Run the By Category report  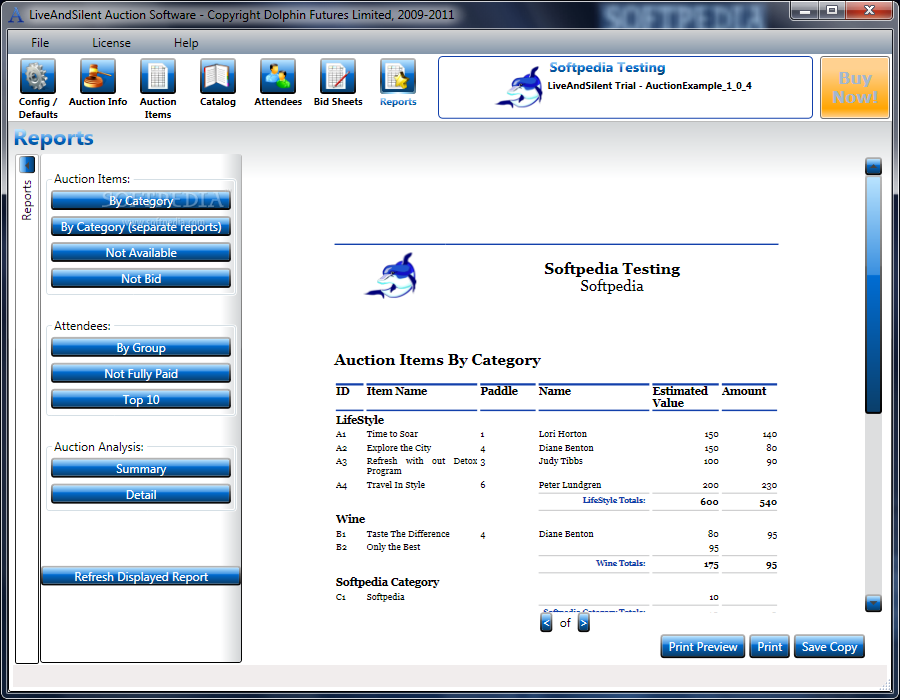point(141,200)
